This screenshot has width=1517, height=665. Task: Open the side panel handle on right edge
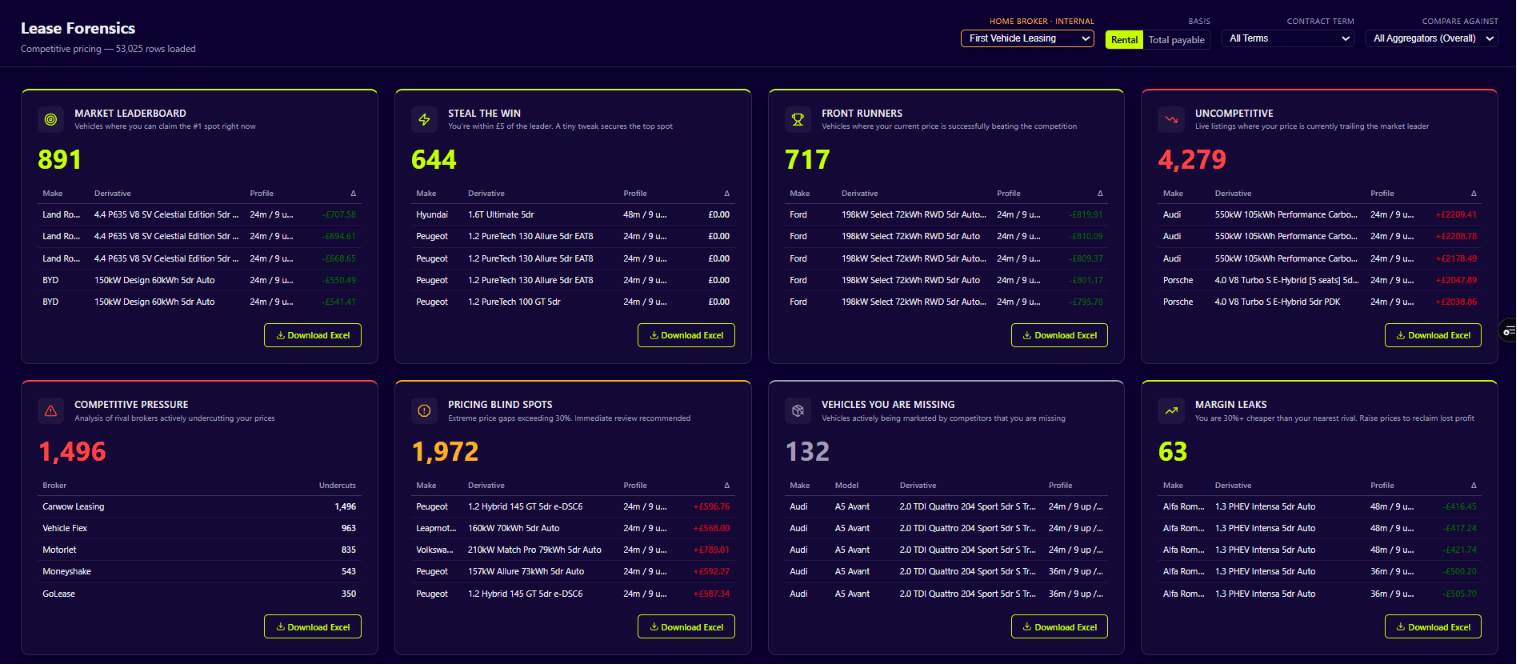click(1509, 330)
